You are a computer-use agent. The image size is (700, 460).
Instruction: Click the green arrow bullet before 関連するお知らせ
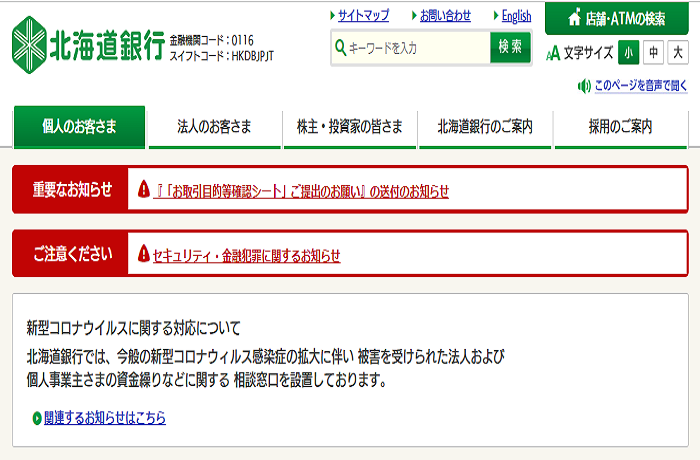pos(37,418)
